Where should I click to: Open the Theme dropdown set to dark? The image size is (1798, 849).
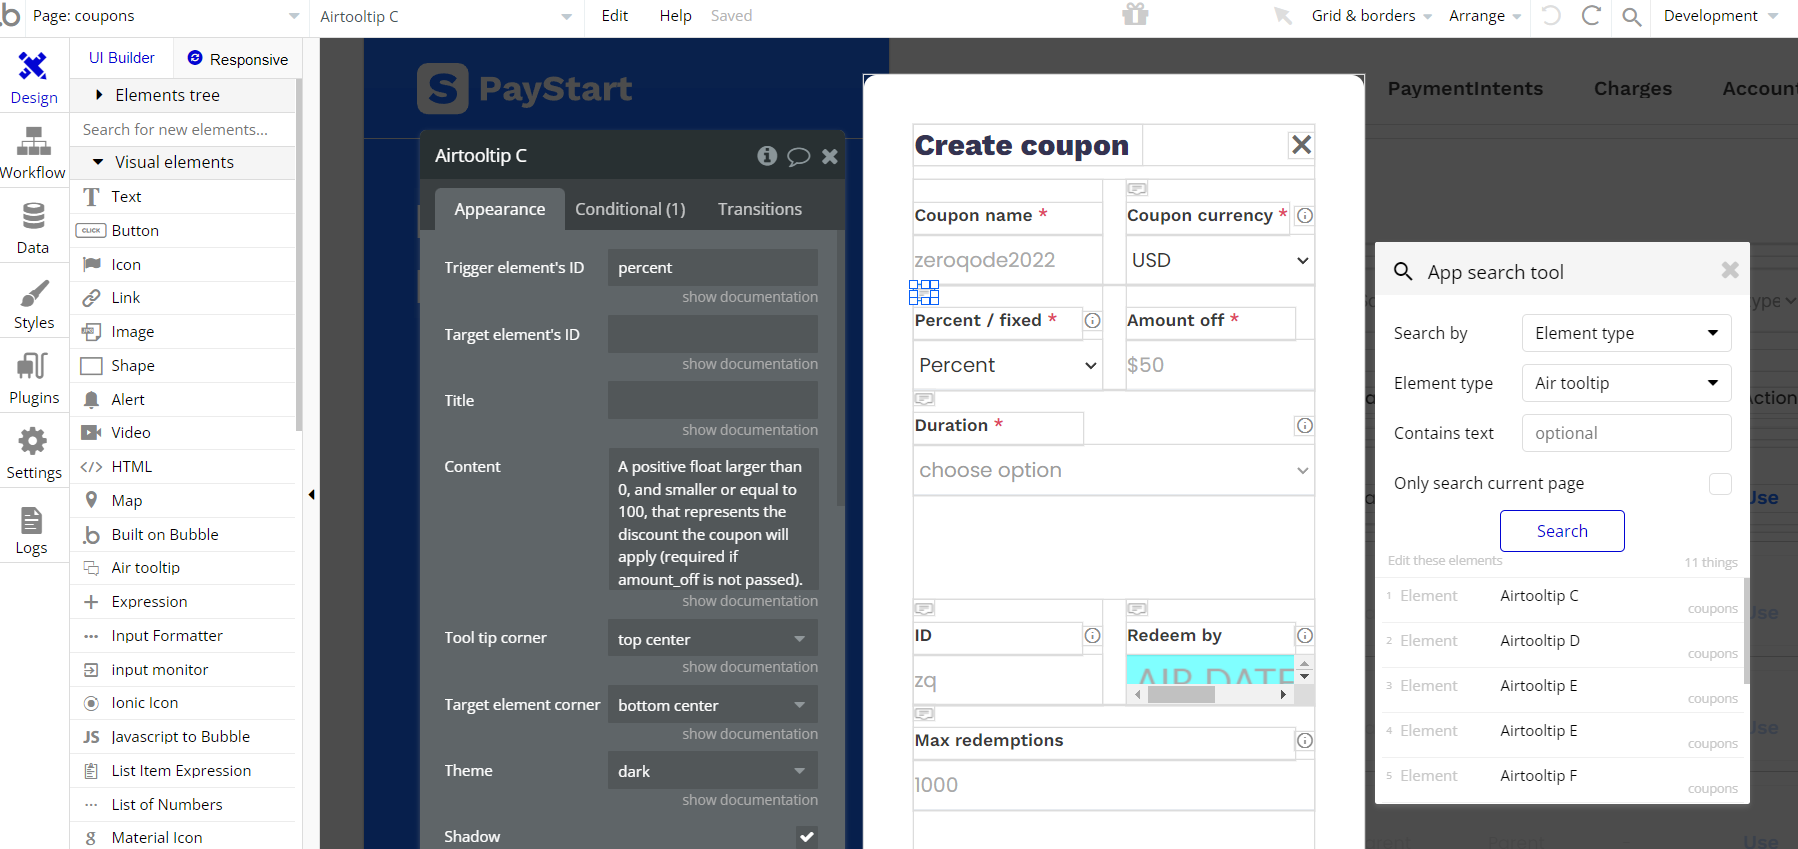[x=712, y=771]
